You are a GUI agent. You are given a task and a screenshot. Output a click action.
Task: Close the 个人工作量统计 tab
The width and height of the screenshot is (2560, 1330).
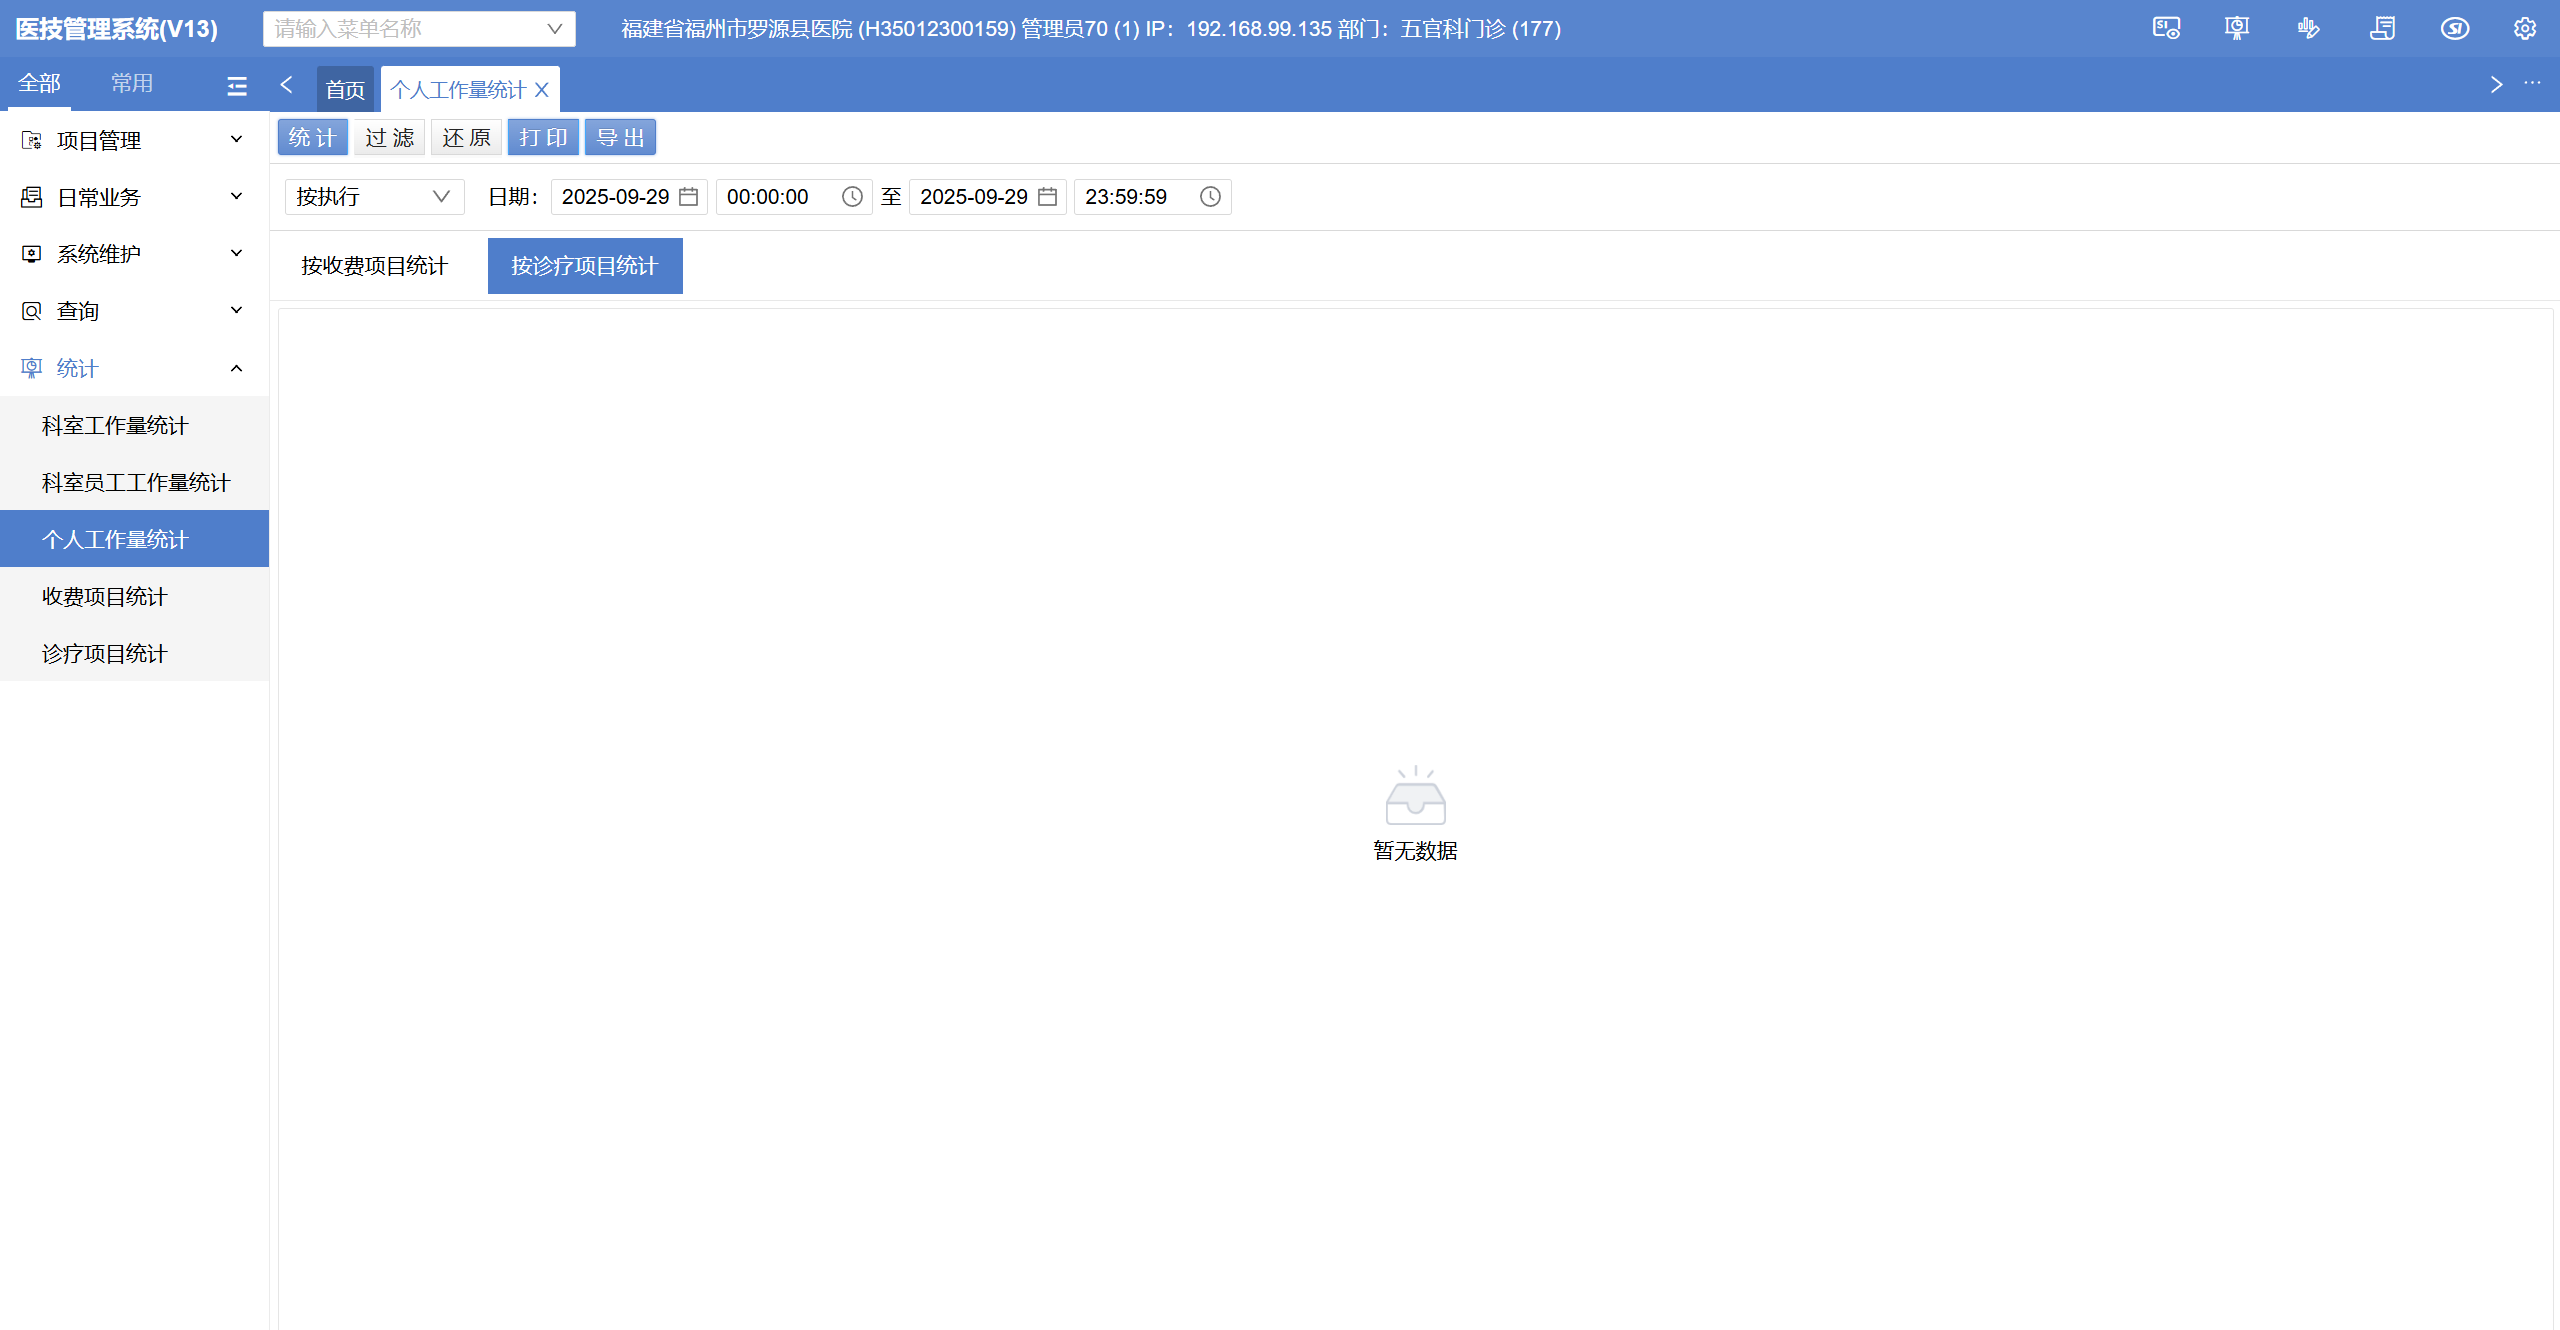542,90
